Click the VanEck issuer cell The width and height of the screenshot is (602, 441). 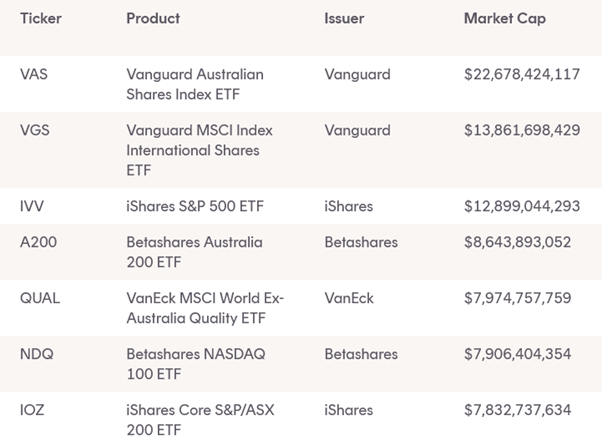click(348, 298)
